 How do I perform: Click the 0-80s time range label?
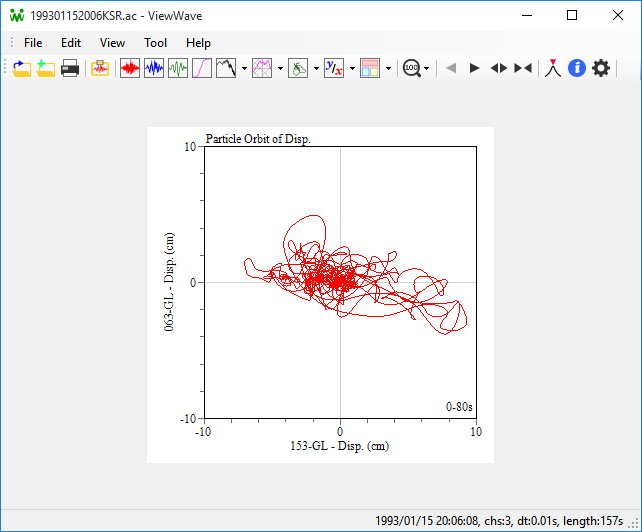[459, 407]
